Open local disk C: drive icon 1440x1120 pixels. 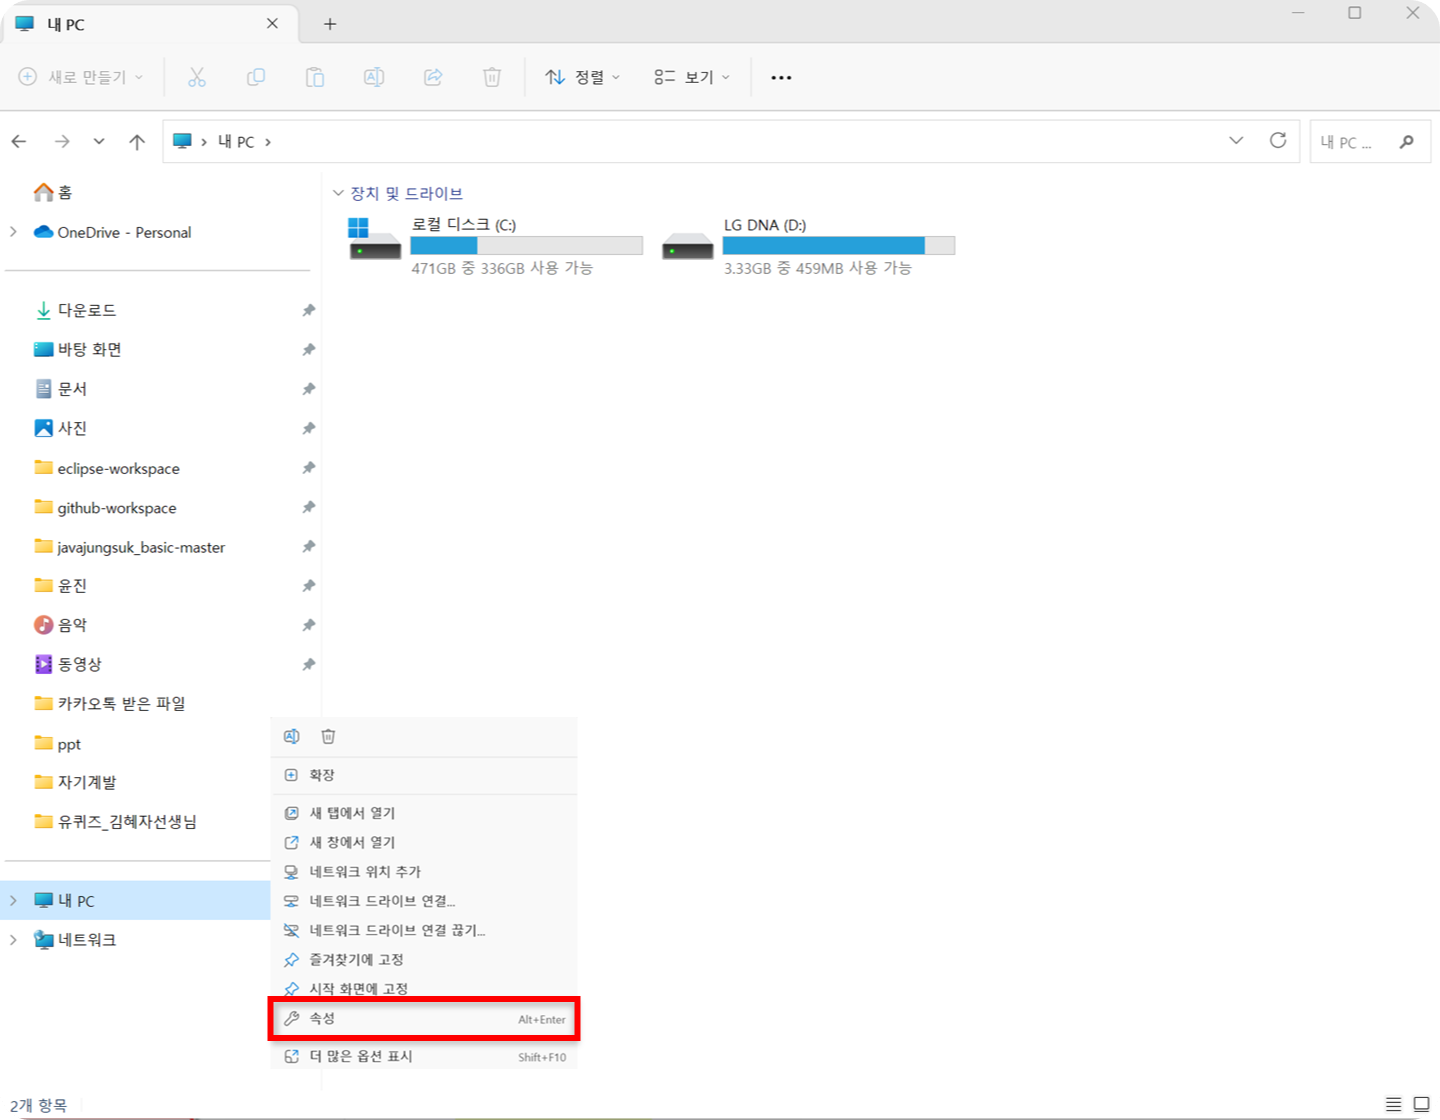pos(374,240)
